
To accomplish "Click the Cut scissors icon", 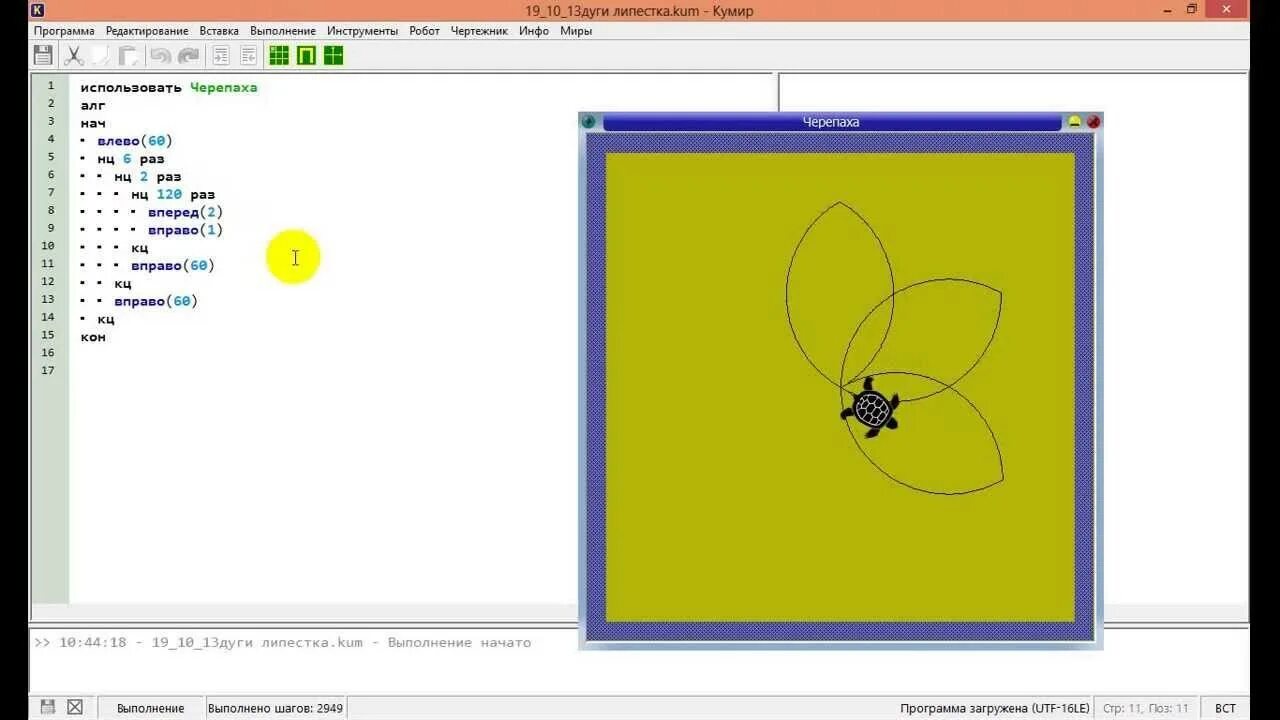I will point(74,56).
